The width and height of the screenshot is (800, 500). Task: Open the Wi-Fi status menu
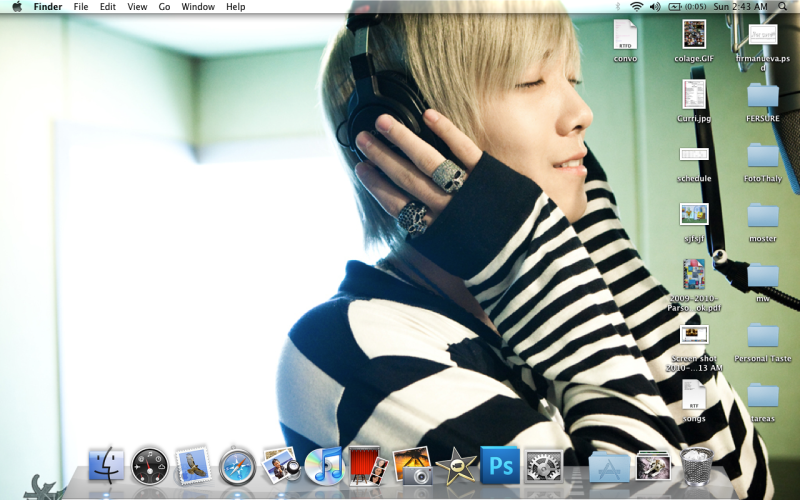click(x=636, y=7)
